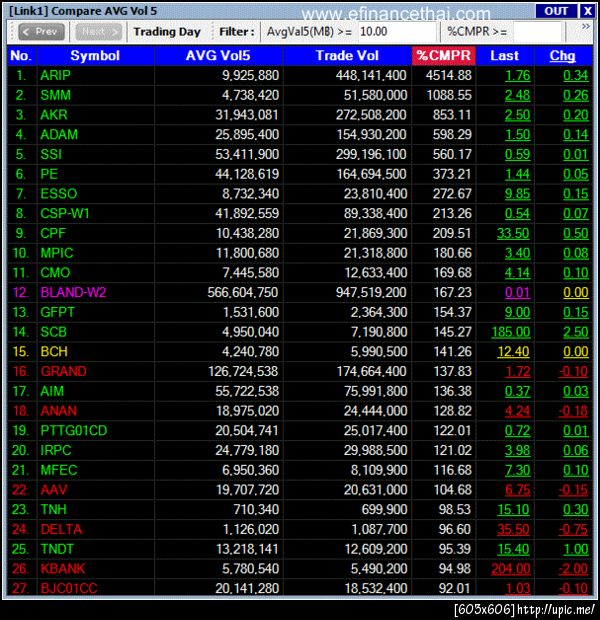Click AKR AVG Vol5 value 31,943,081

click(x=247, y=115)
